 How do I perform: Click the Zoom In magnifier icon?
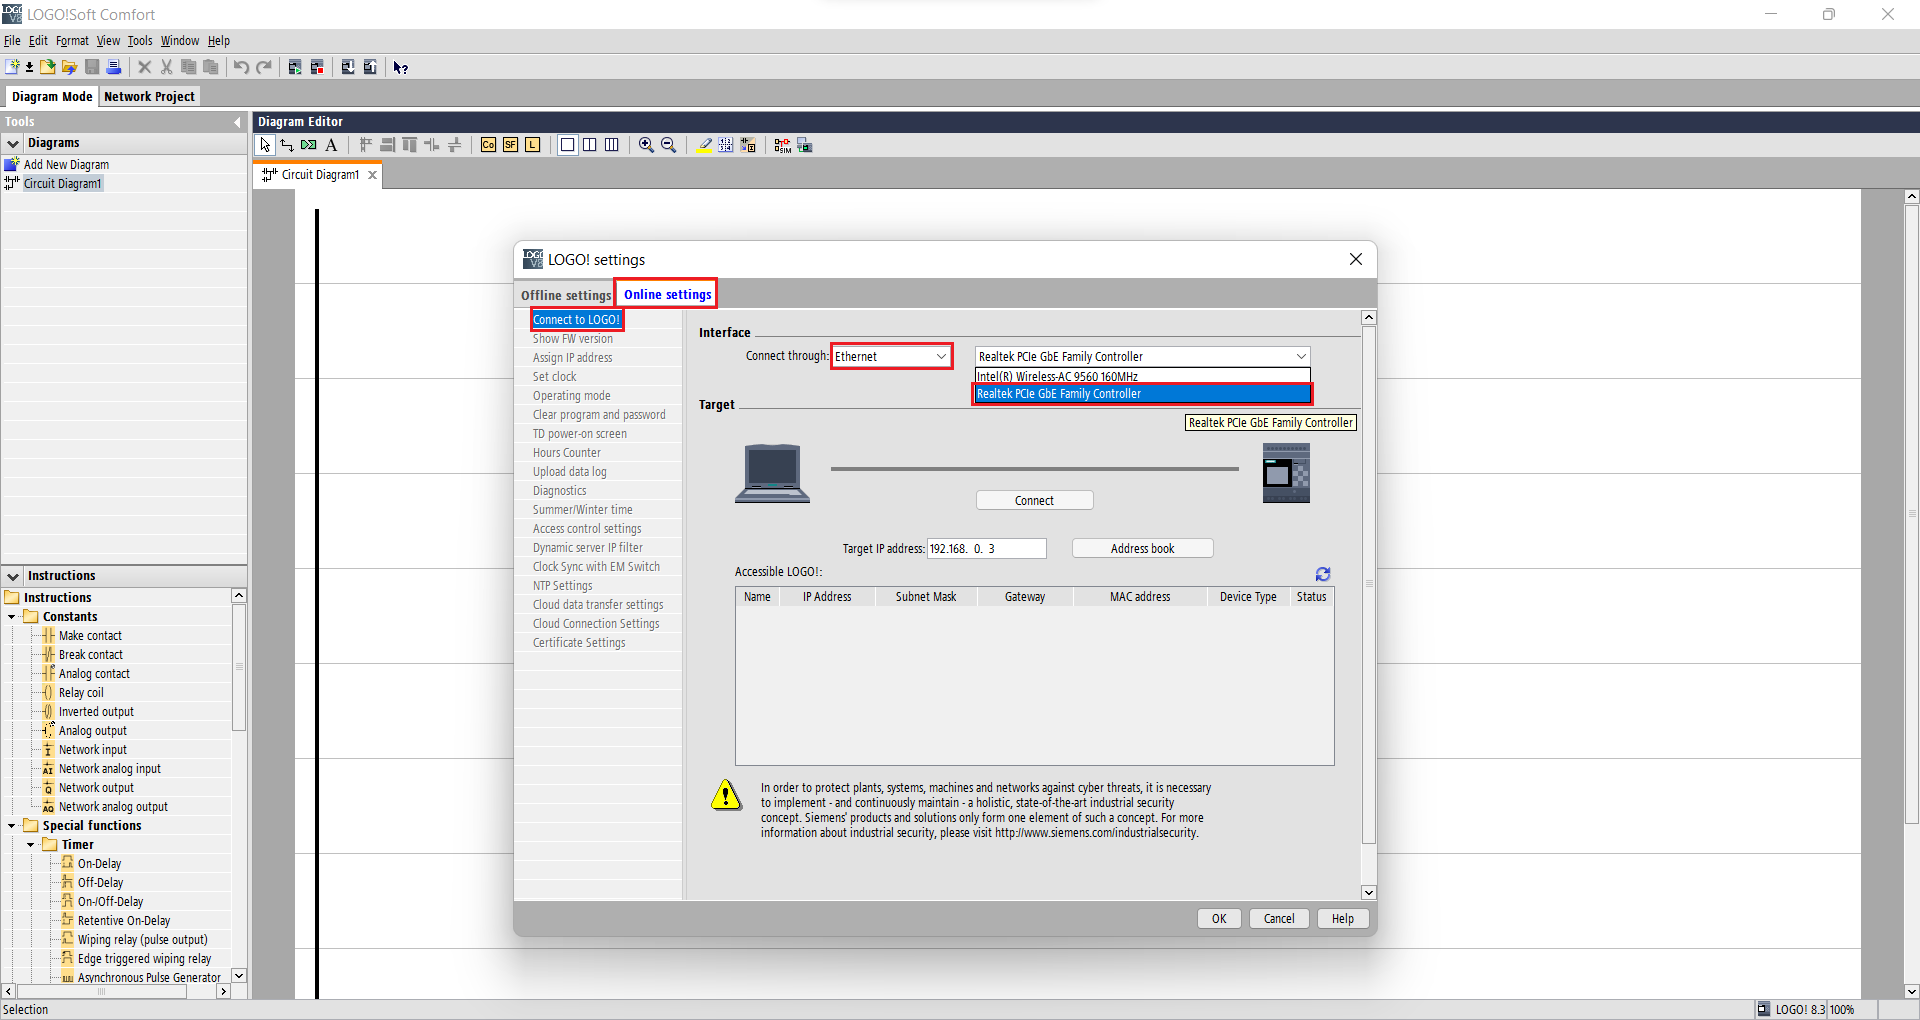pyautogui.click(x=646, y=145)
